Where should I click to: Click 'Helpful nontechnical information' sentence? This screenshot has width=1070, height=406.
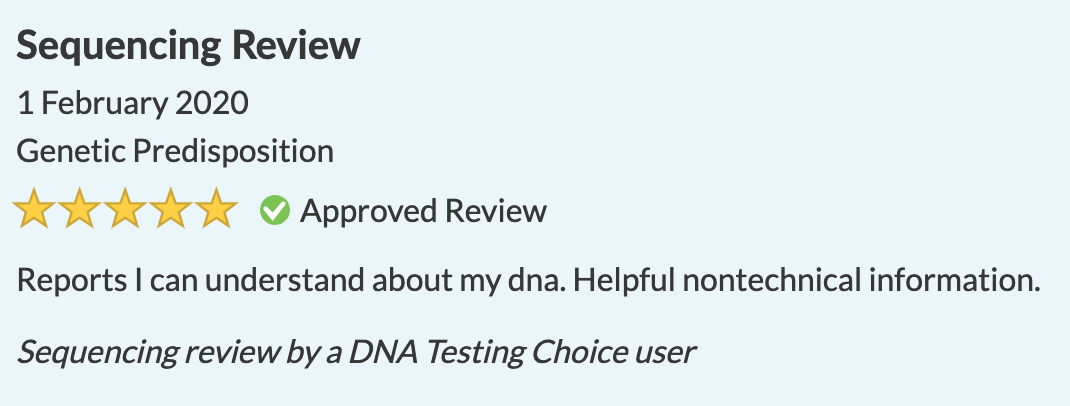[806, 280]
